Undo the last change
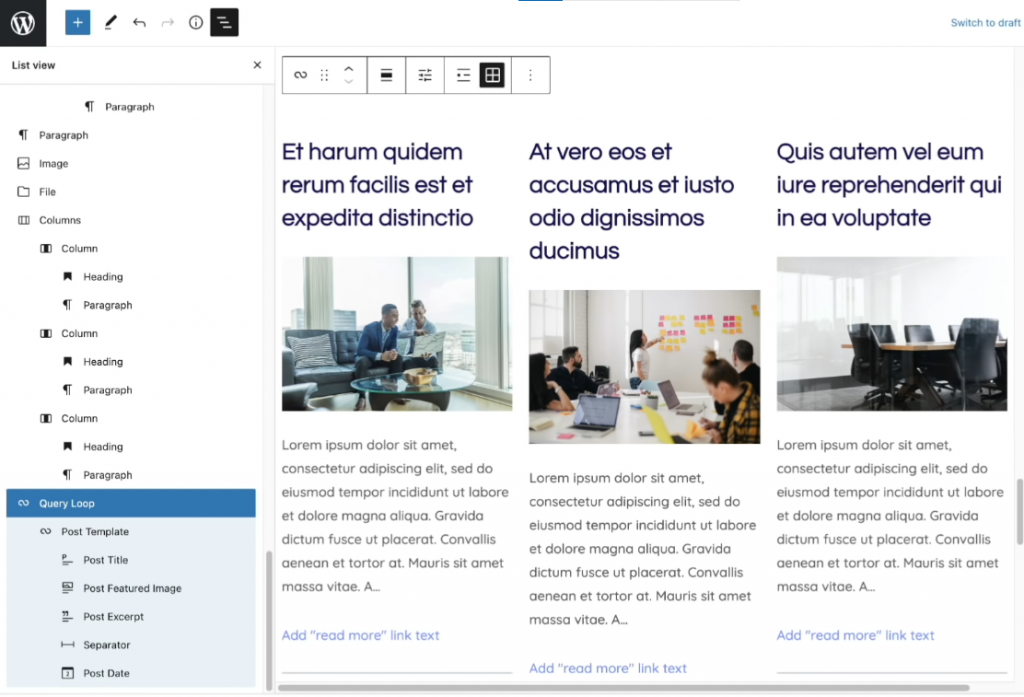Viewport: 1024px width, 697px height. click(139, 23)
